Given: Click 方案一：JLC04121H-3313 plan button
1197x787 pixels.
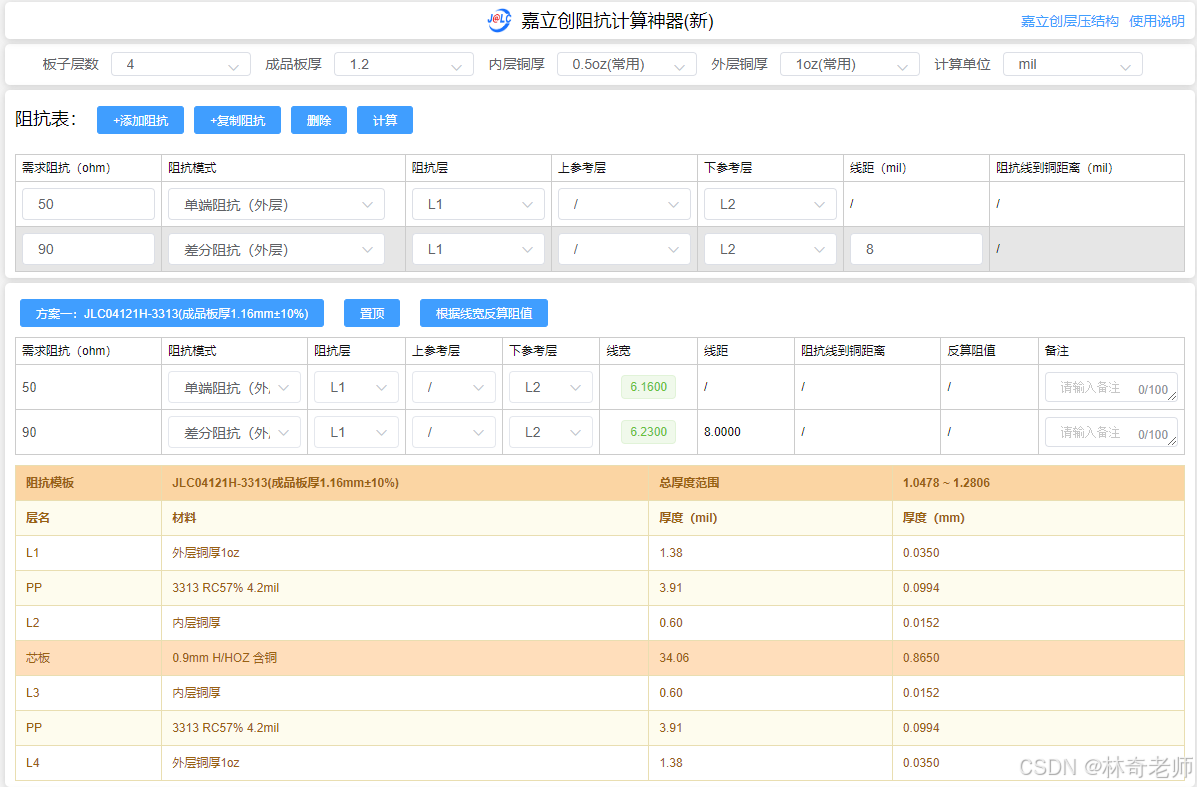Looking at the screenshot, I should (x=172, y=313).
